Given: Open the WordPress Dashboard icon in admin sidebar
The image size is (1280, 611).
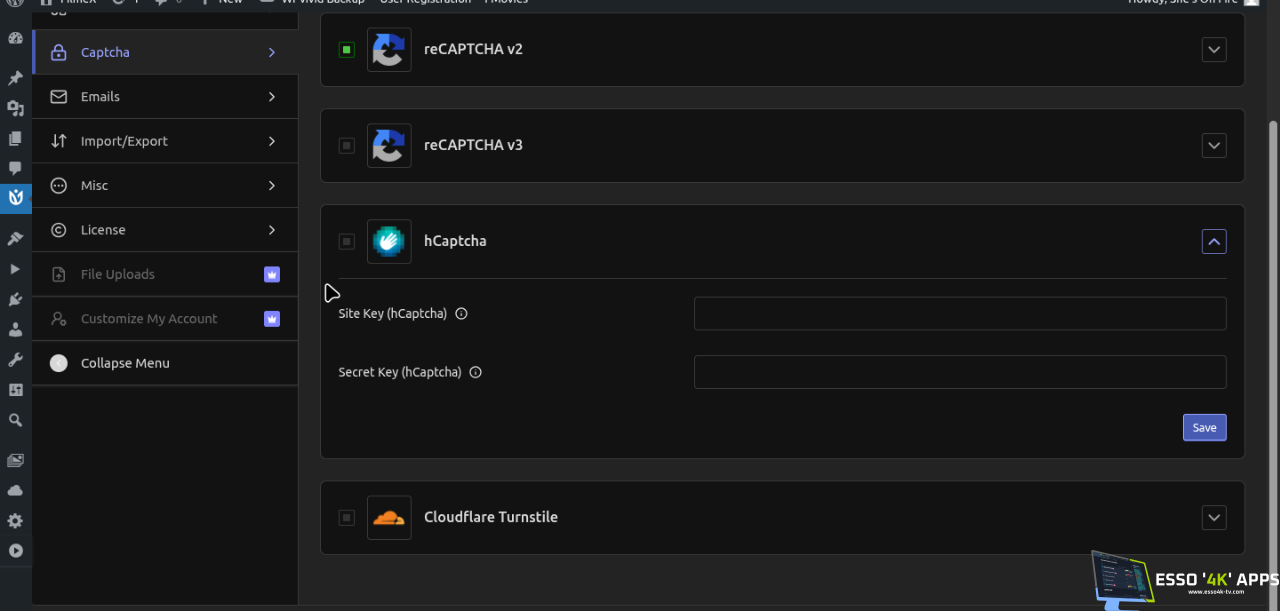Looking at the screenshot, I should (15, 38).
